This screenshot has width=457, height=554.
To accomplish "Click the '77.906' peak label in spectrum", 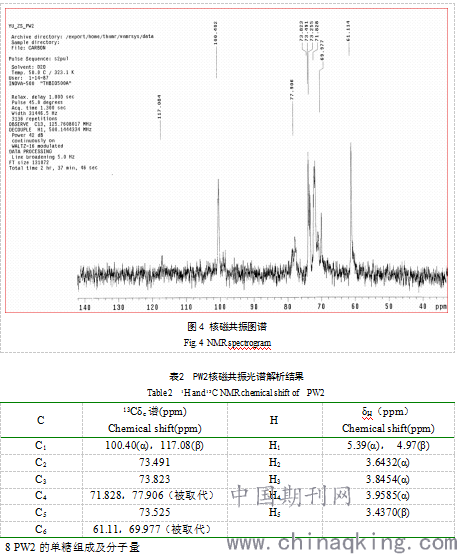I will click(x=292, y=90).
